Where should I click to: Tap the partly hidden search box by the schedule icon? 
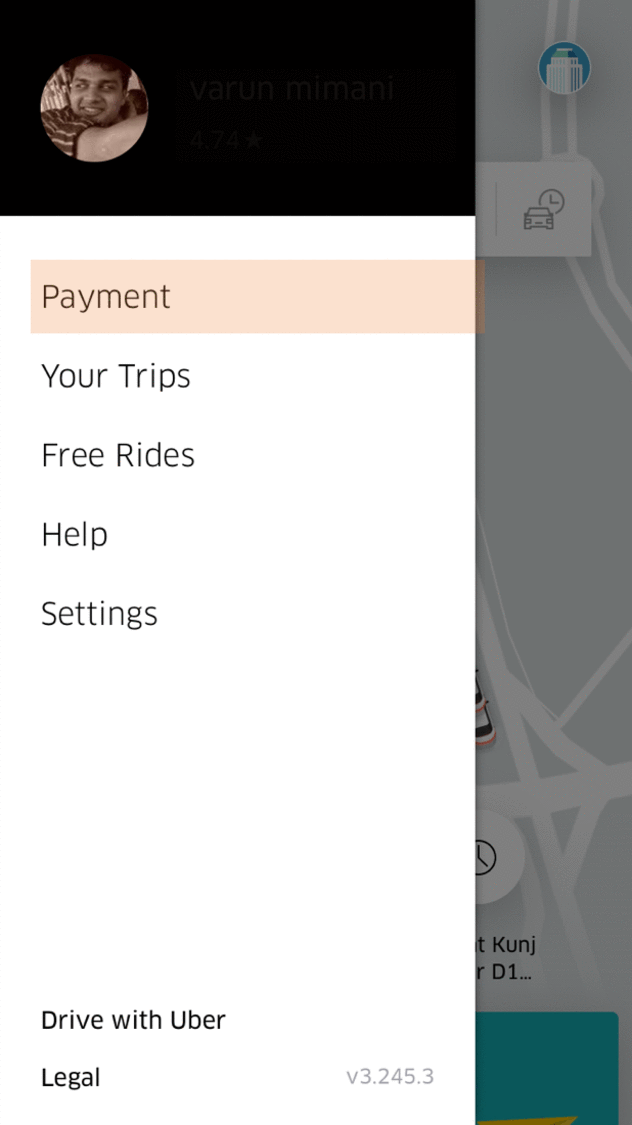[485, 210]
